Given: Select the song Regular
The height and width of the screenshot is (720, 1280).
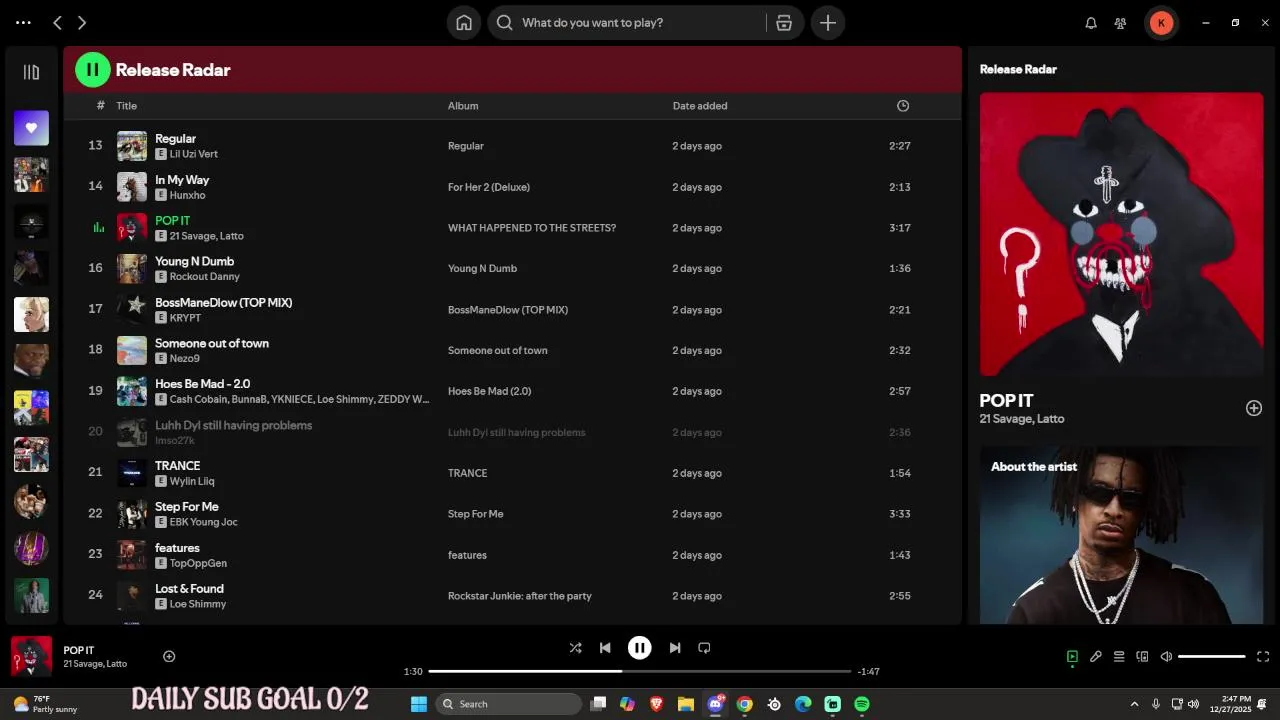Looking at the screenshot, I should [x=175, y=139].
